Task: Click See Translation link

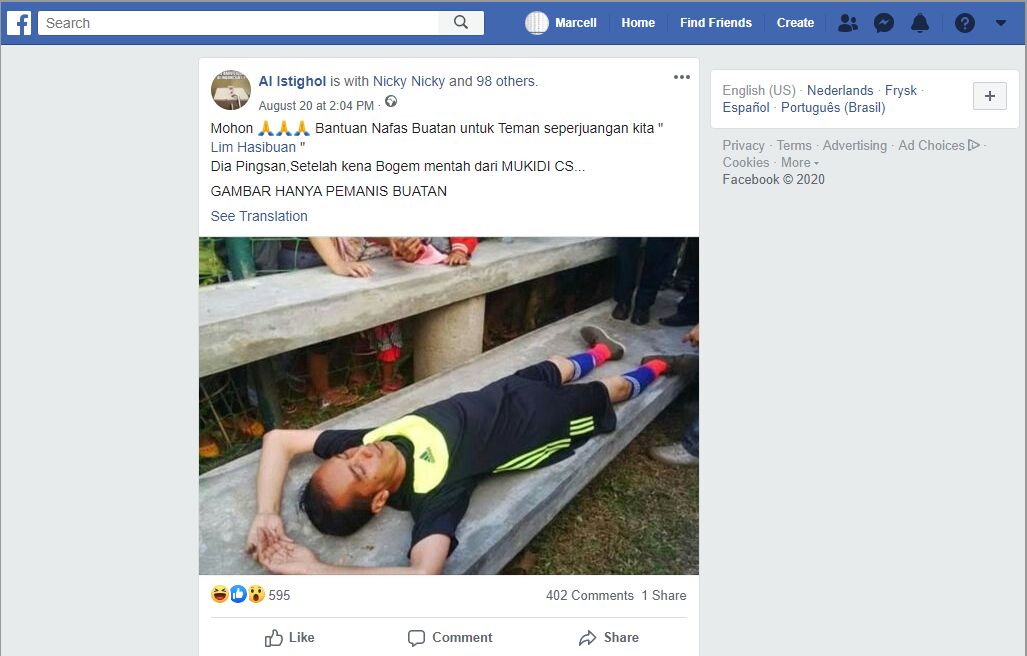Action: (x=259, y=216)
